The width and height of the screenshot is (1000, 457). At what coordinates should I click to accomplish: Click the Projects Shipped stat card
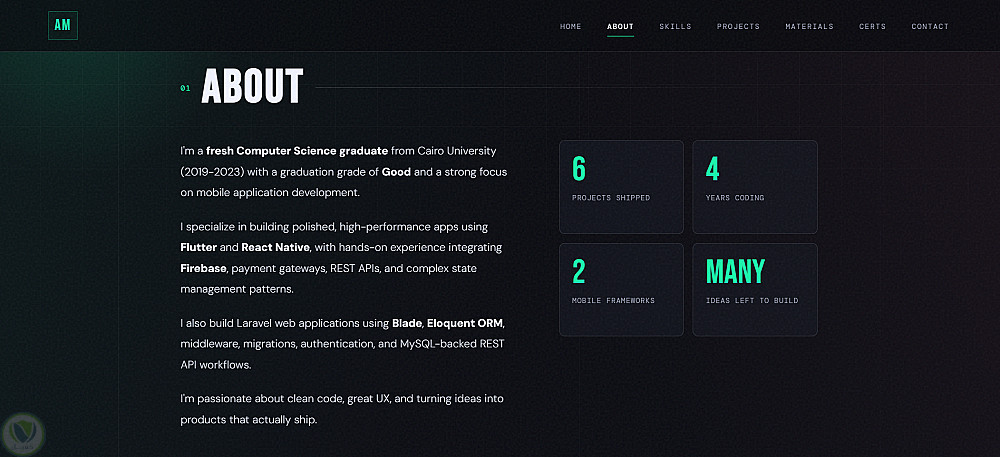coord(621,187)
